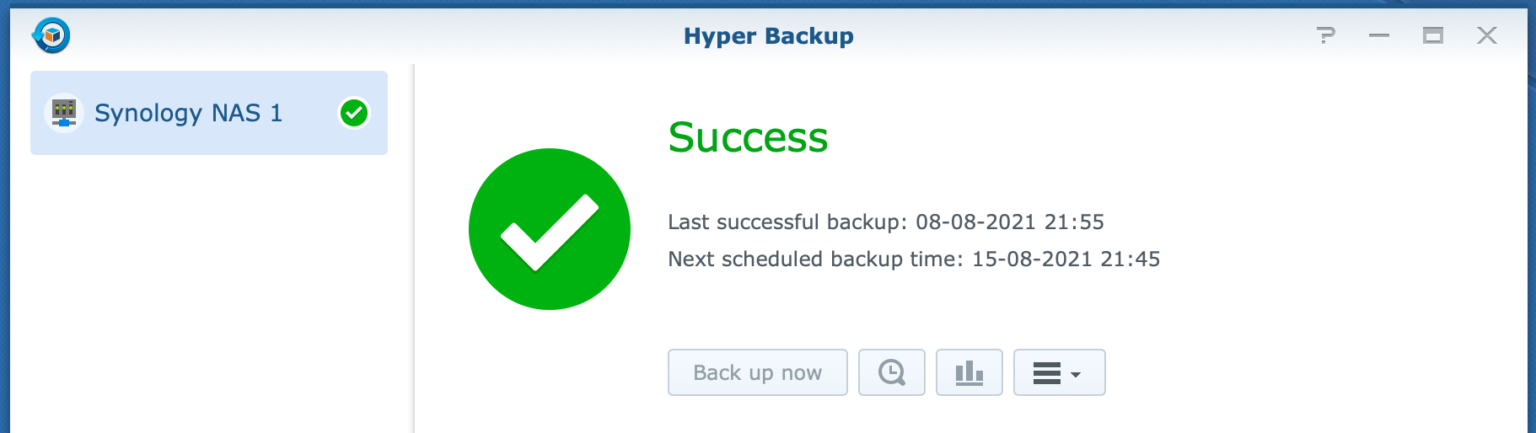The image size is (1536, 433).
Task: Click the NAS device icon in sidebar
Action: 64,113
